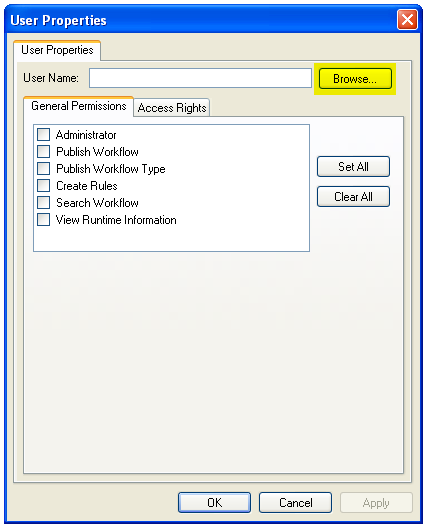Select the General Permissions tab

coord(78,106)
